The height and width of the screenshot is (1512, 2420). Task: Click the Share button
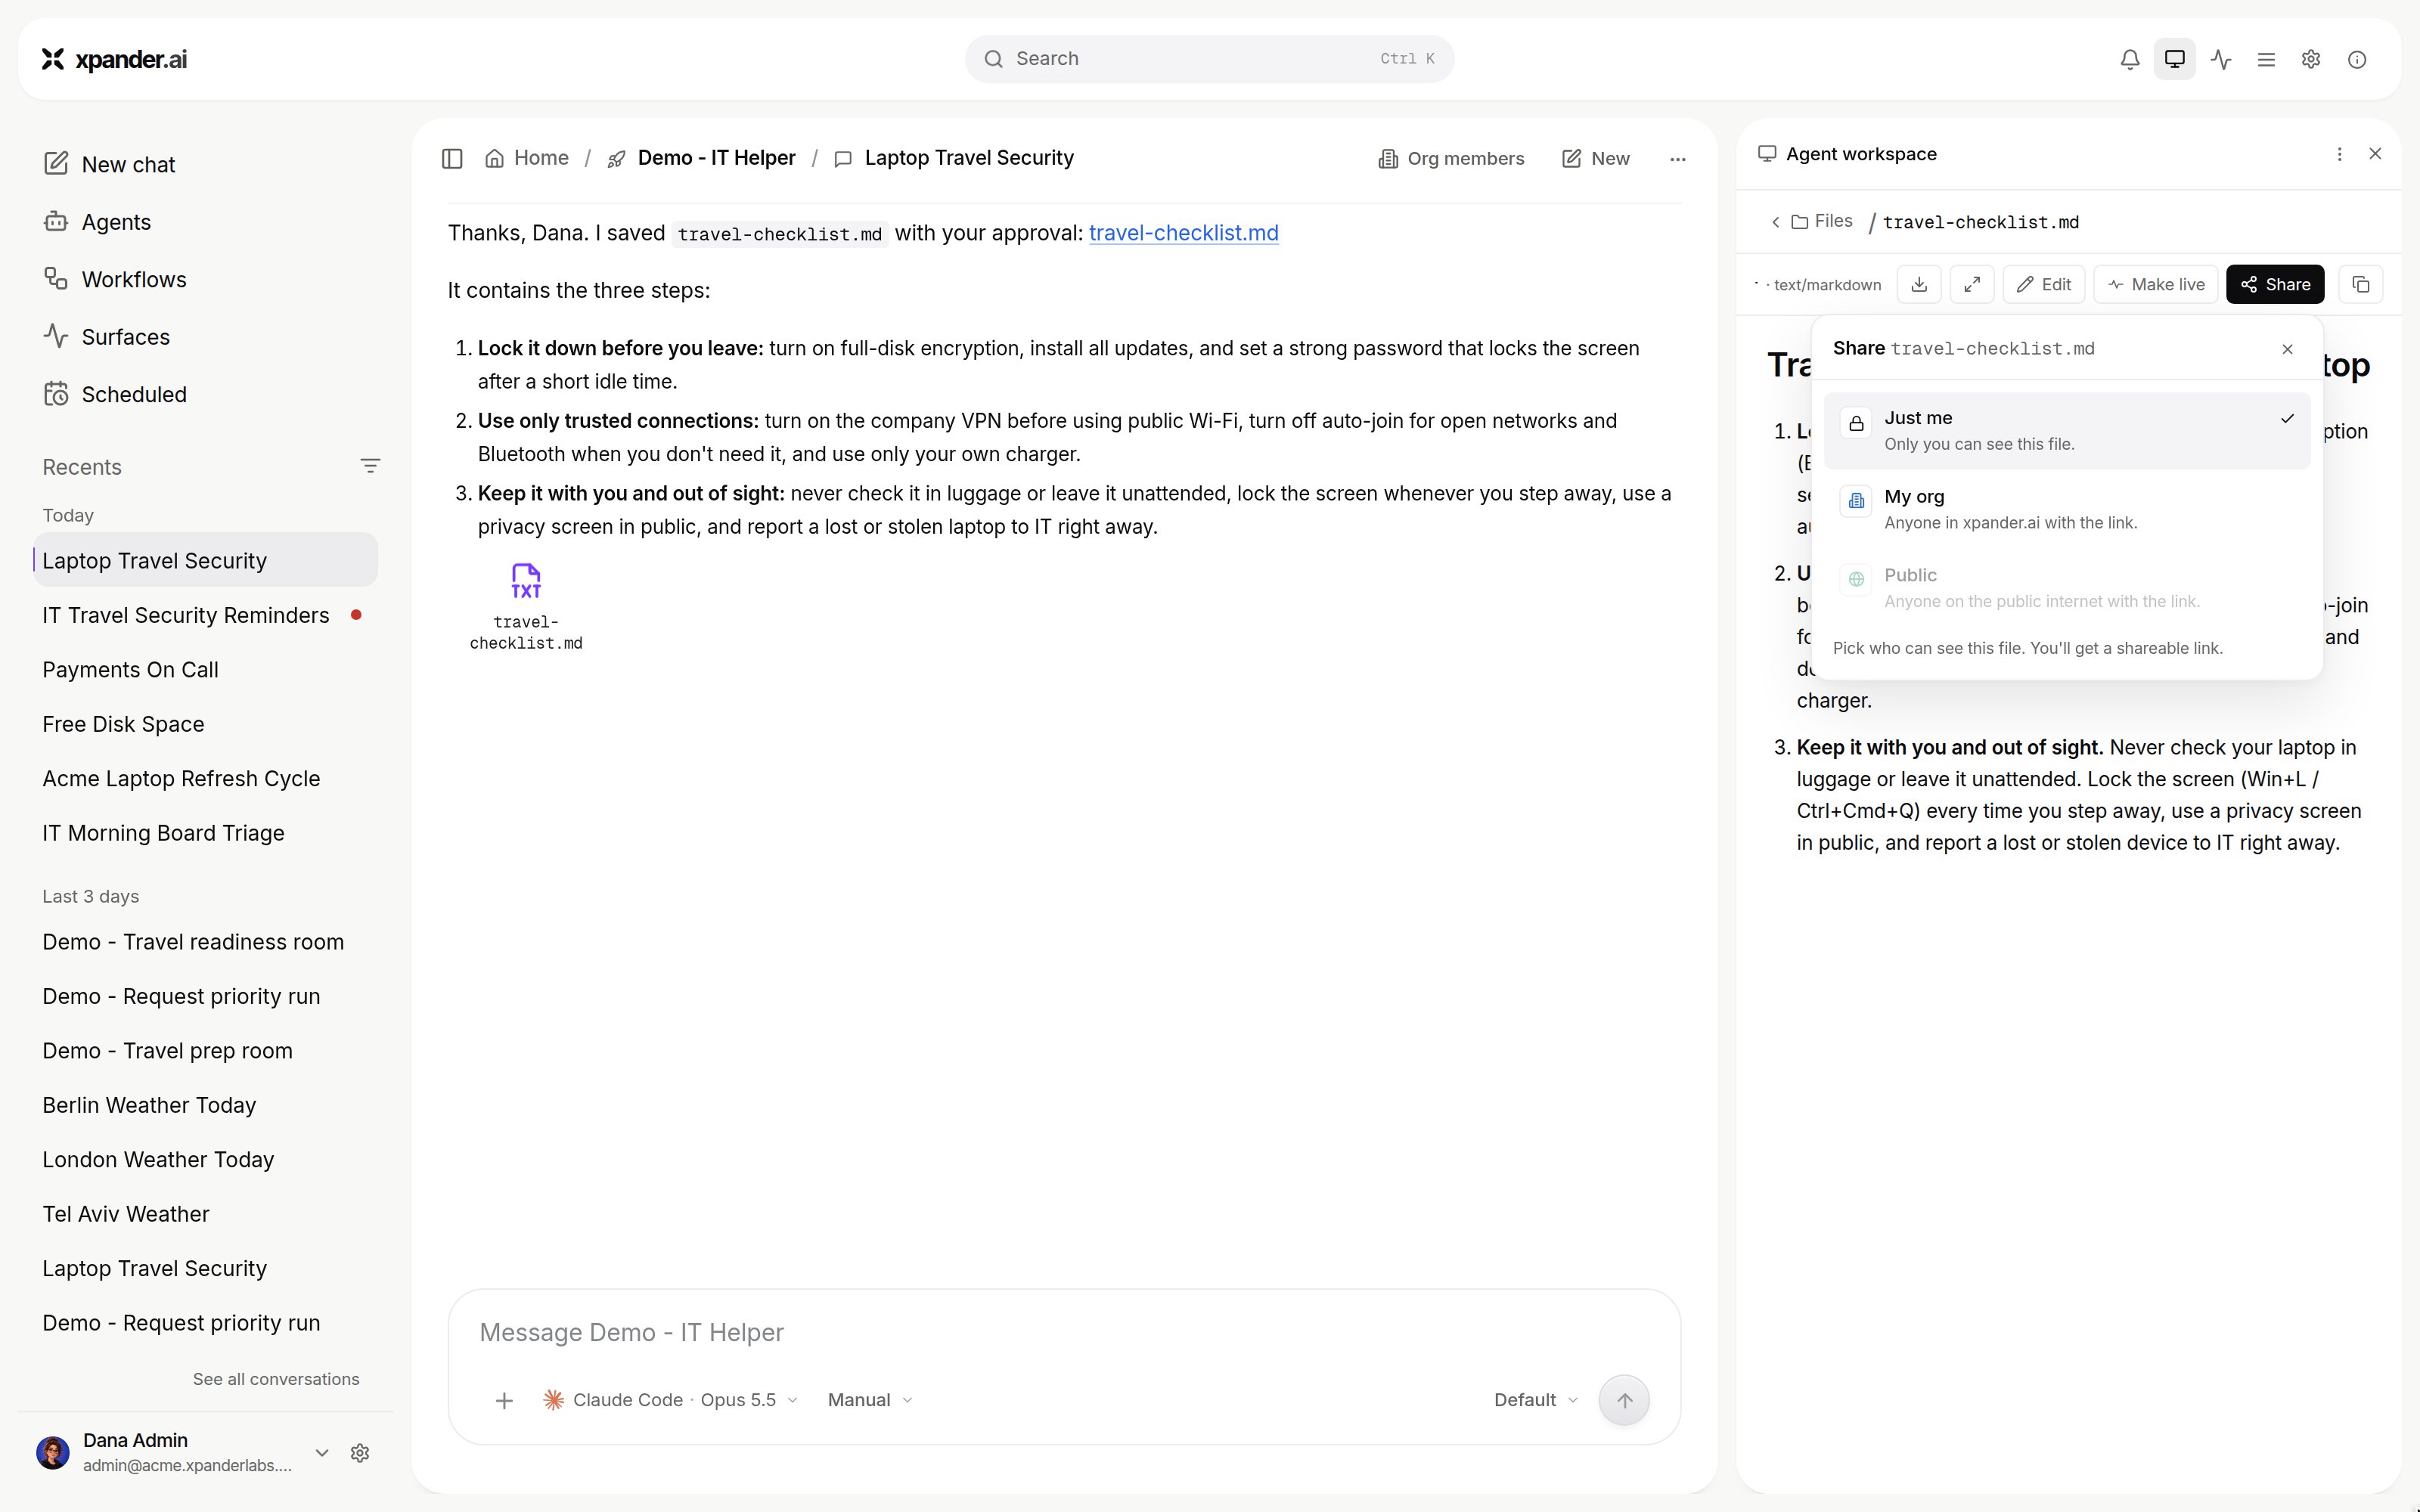click(2275, 285)
